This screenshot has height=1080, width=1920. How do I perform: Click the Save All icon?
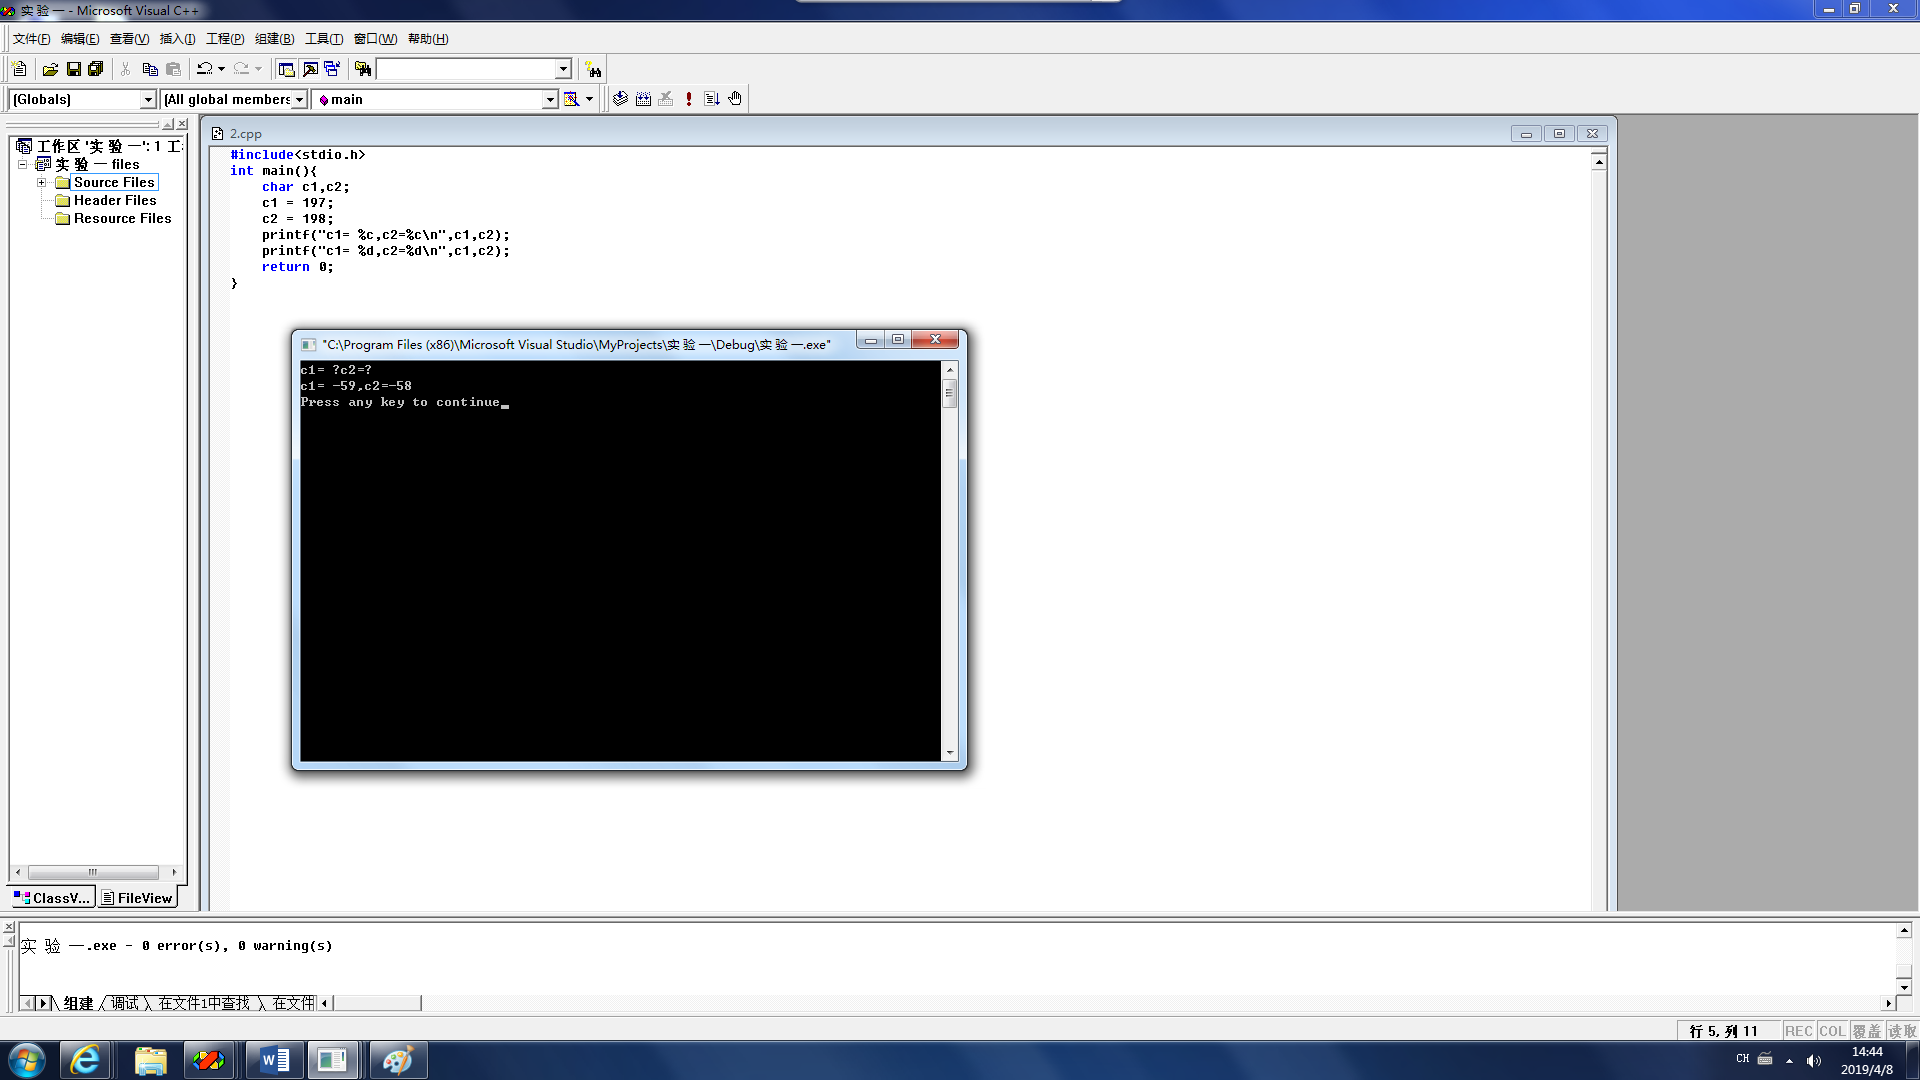click(96, 69)
